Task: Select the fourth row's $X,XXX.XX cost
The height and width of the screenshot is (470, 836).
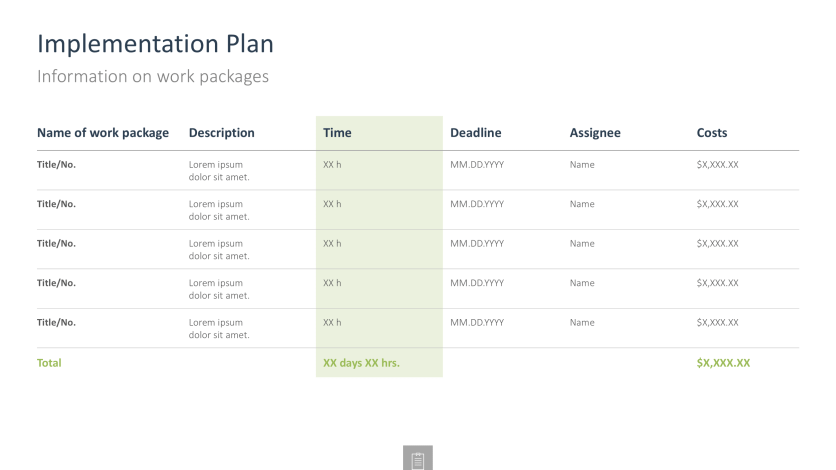Action: (718, 283)
